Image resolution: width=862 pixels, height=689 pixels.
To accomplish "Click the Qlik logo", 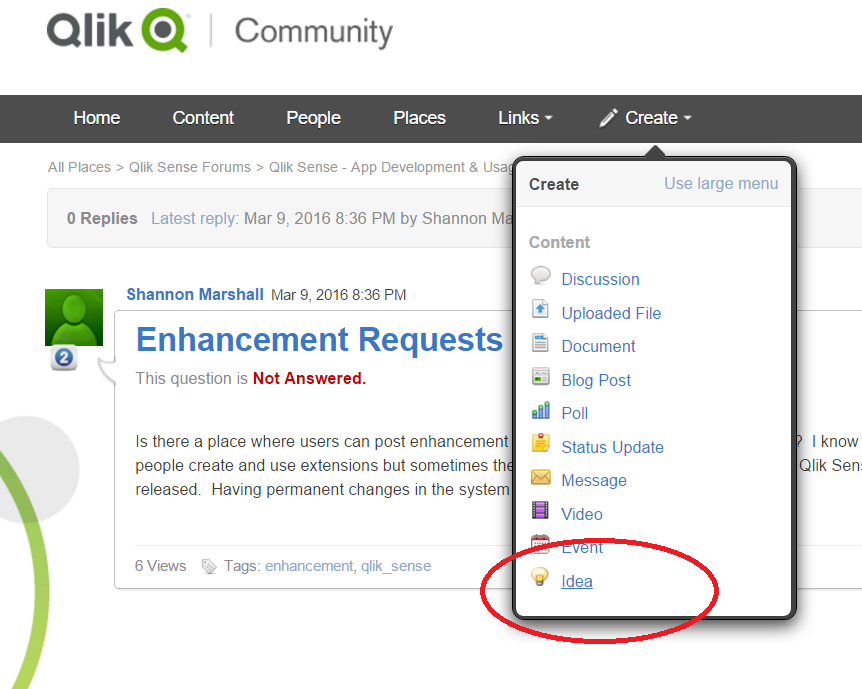I will click(118, 31).
